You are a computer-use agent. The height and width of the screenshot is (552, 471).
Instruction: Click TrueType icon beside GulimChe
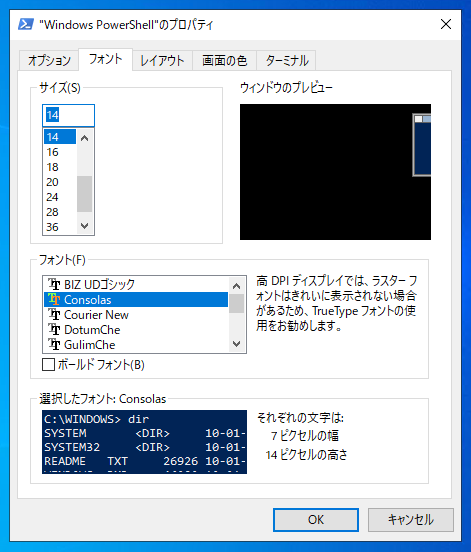pos(54,345)
